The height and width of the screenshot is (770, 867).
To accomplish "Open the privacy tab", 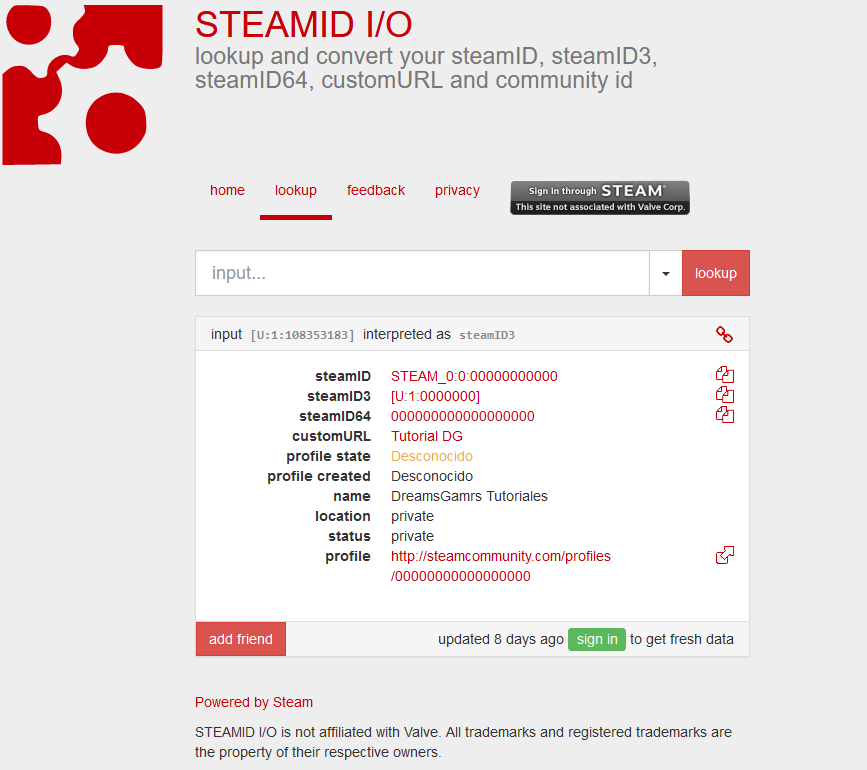I will point(457,190).
